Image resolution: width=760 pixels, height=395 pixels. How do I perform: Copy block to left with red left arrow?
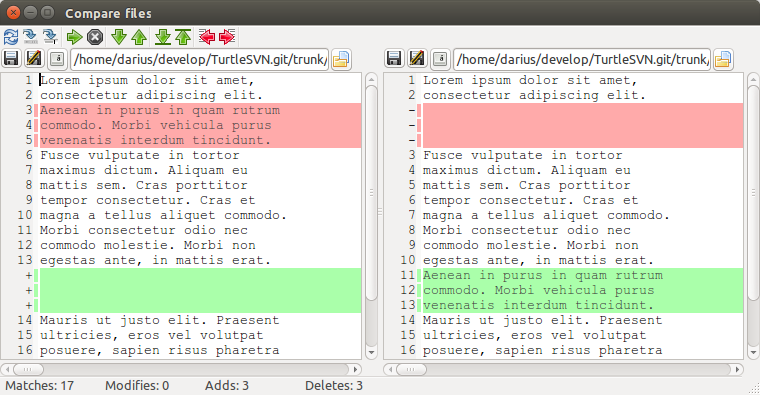(207, 37)
